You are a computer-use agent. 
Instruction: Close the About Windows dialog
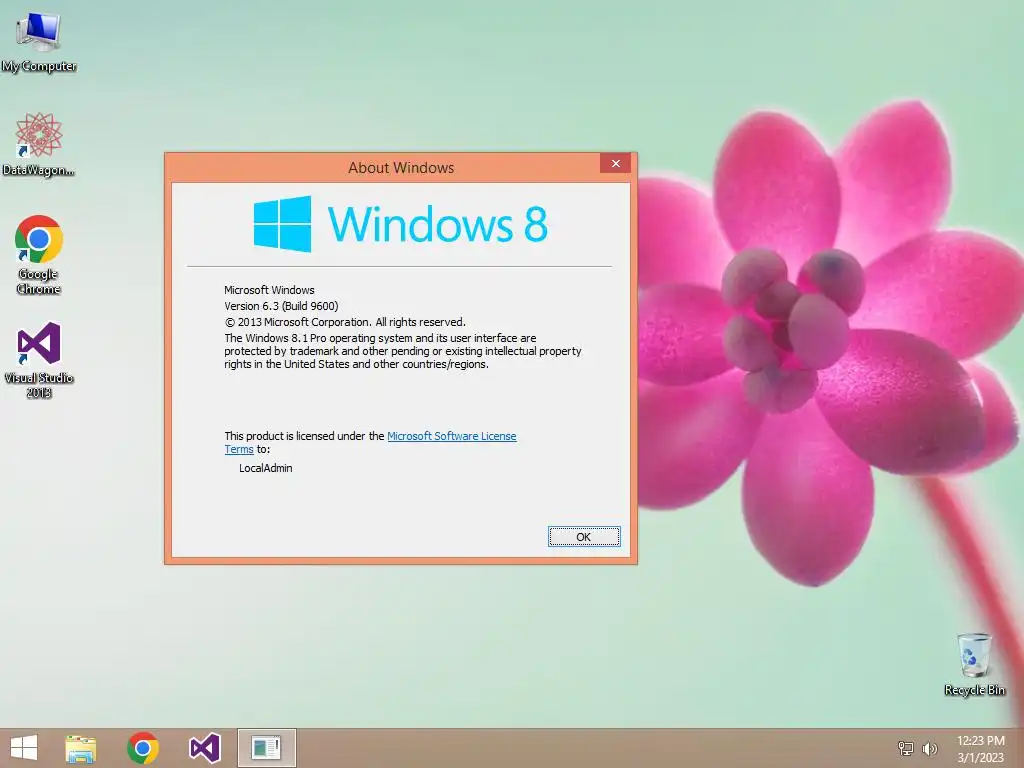click(x=615, y=163)
